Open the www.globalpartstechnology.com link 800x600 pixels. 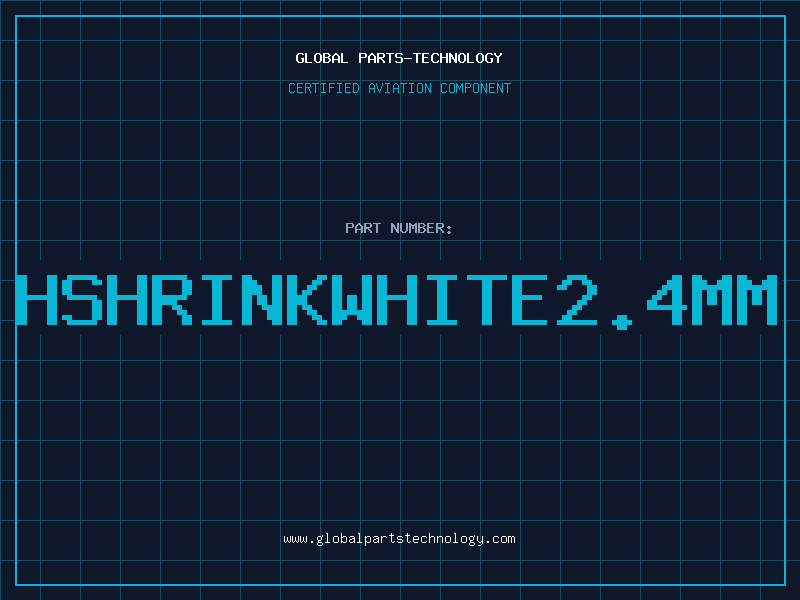(x=399, y=539)
